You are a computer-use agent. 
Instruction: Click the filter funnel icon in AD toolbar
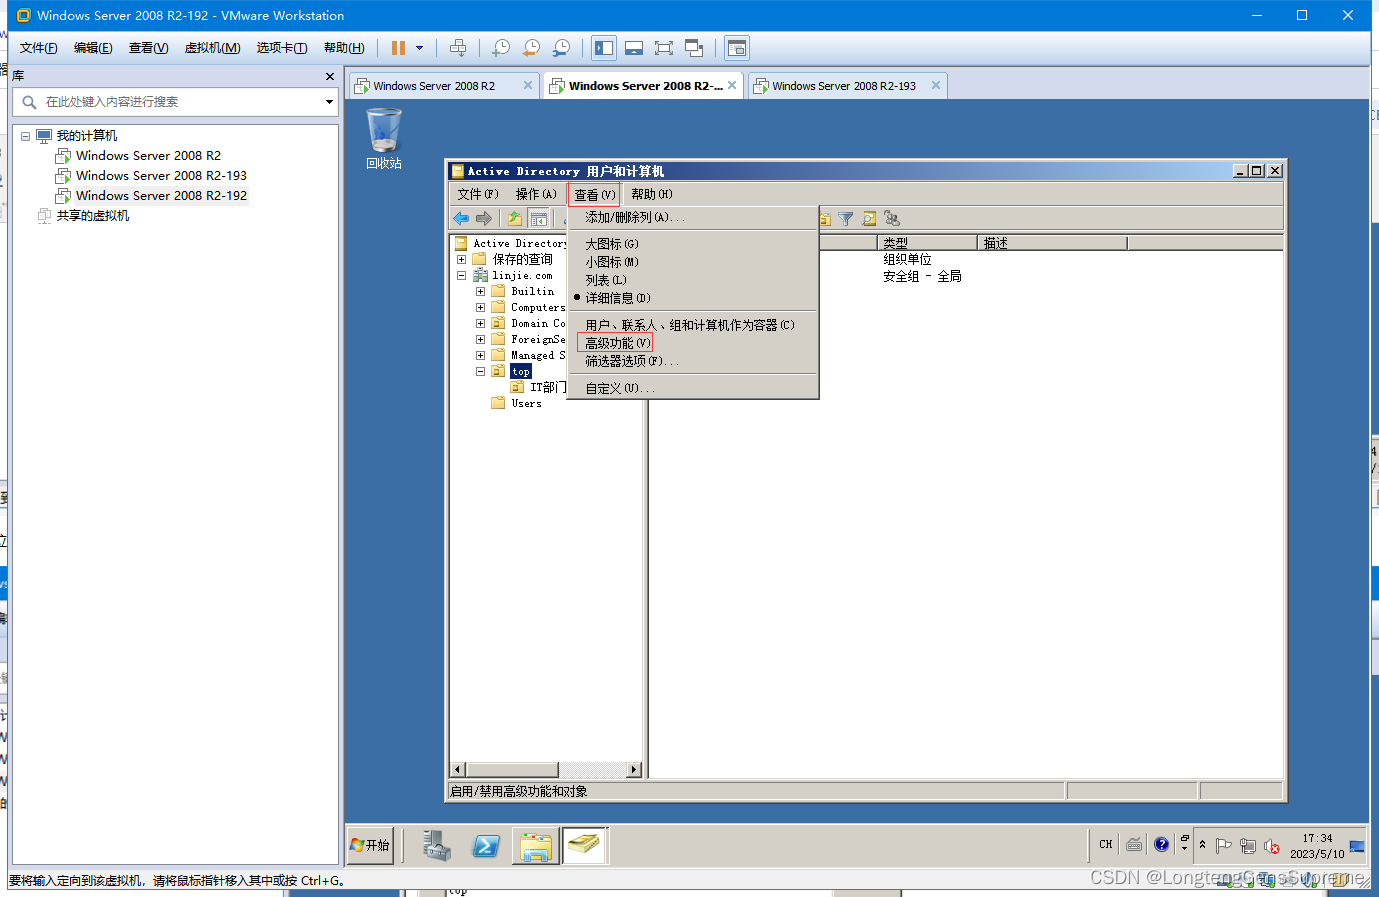846,218
